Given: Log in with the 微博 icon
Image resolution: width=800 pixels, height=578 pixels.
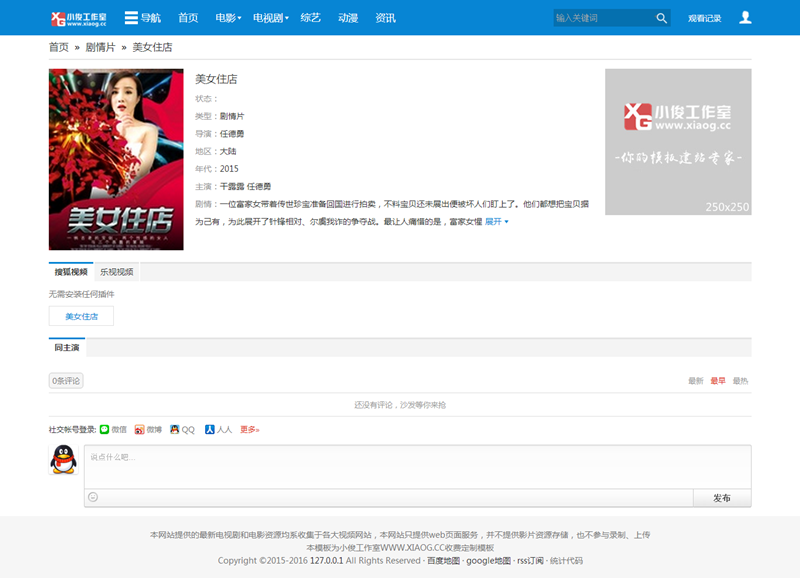Looking at the screenshot, I should pyautogui.click(x=139, y=430).
